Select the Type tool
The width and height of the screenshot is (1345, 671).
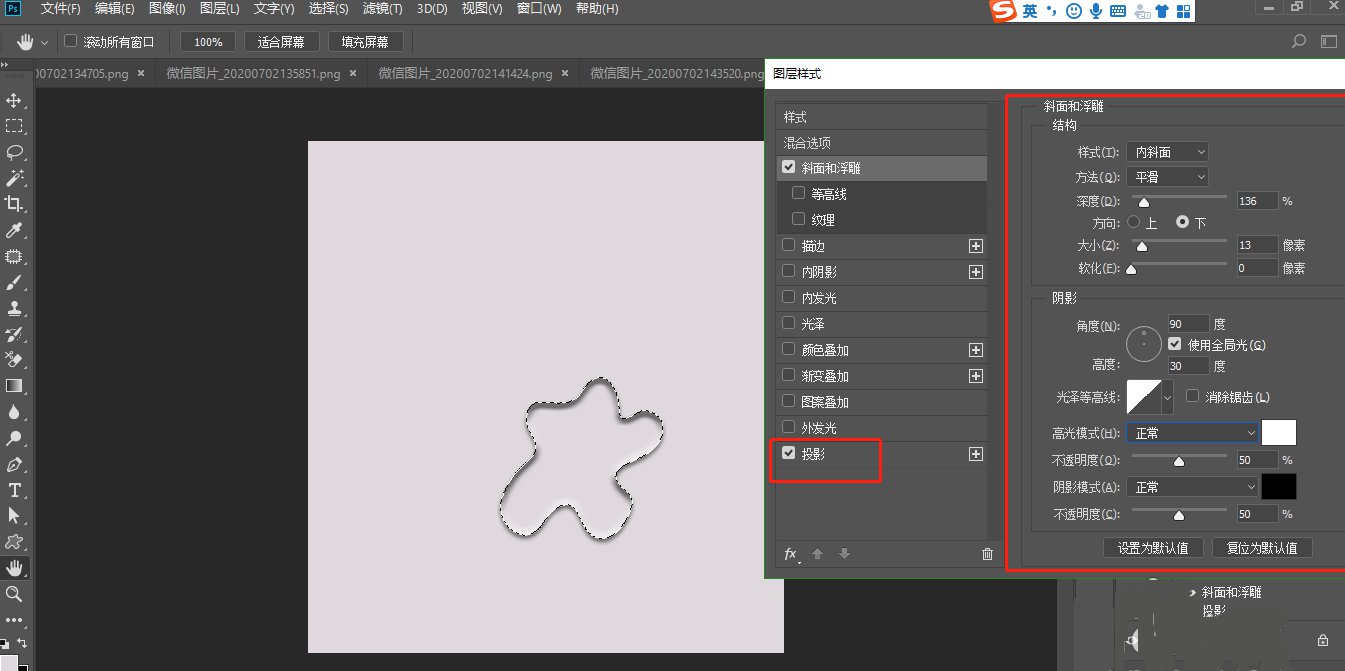pos(15,490)
